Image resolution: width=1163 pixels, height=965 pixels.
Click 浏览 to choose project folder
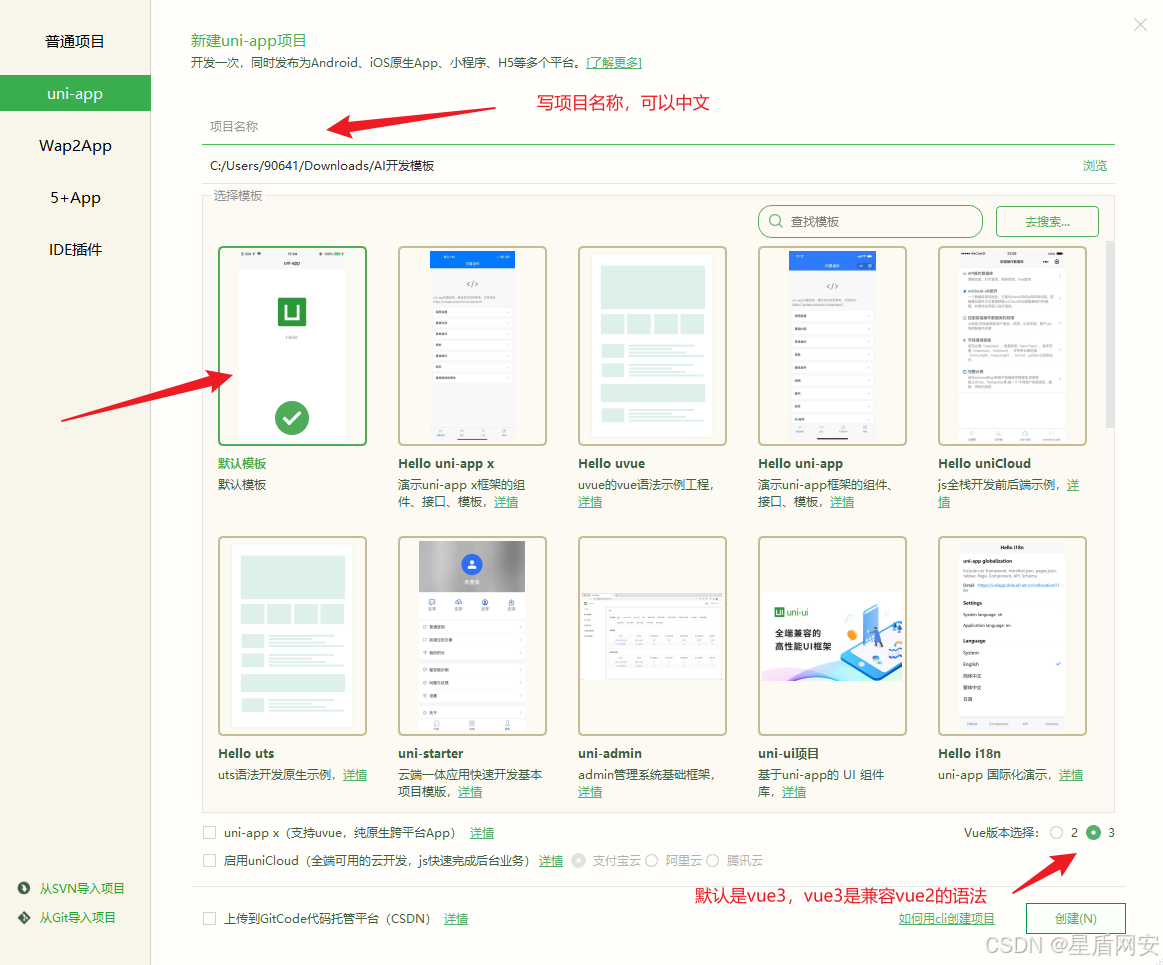coord(1094,165)
